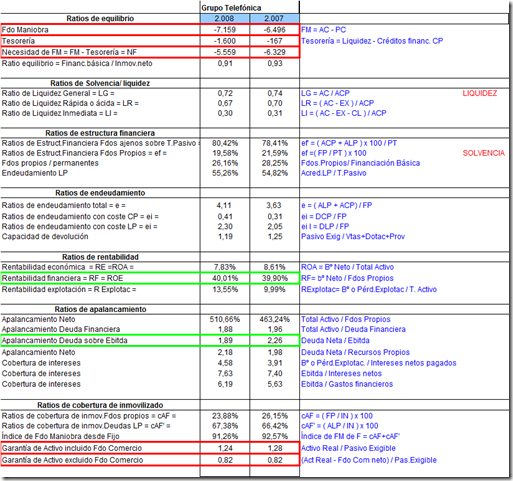Select 'Ratios de cobertura de inmovilizado' heading
Viewport: 513px width, 481px height.
[100, 405]
